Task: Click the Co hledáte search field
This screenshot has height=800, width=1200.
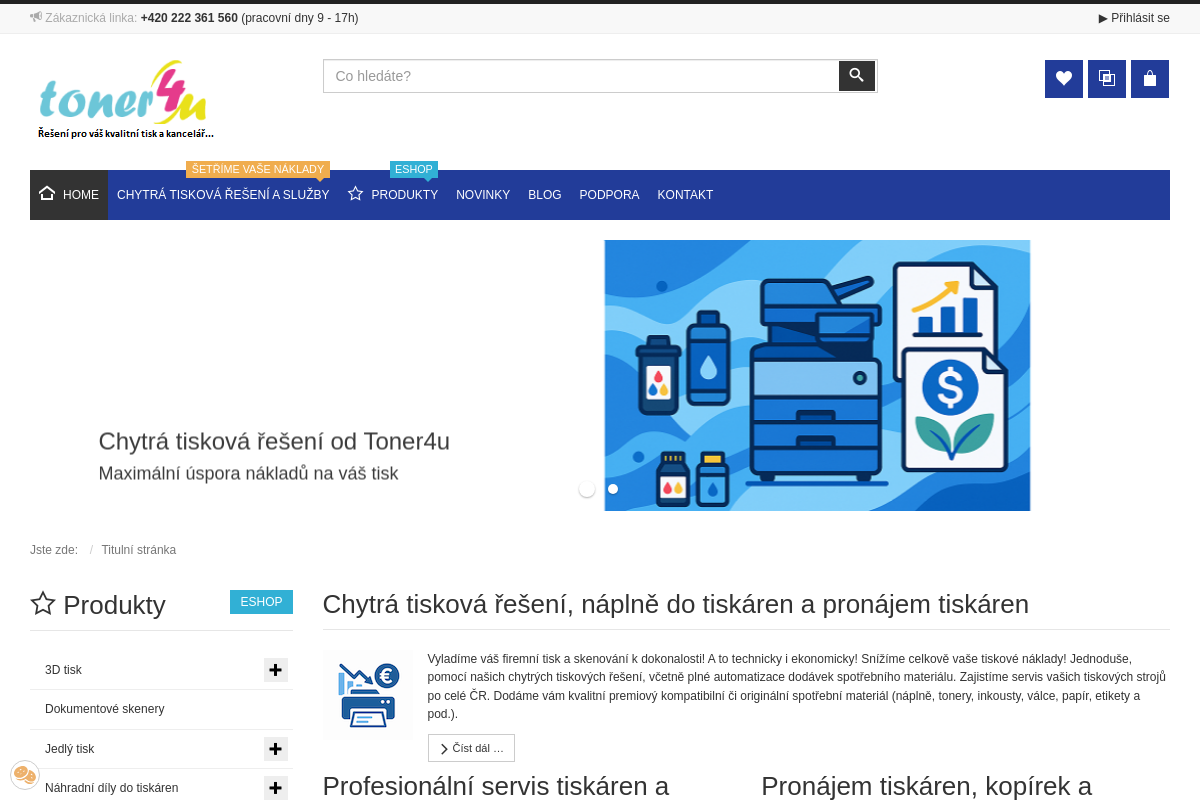Action: click(580, 76)
